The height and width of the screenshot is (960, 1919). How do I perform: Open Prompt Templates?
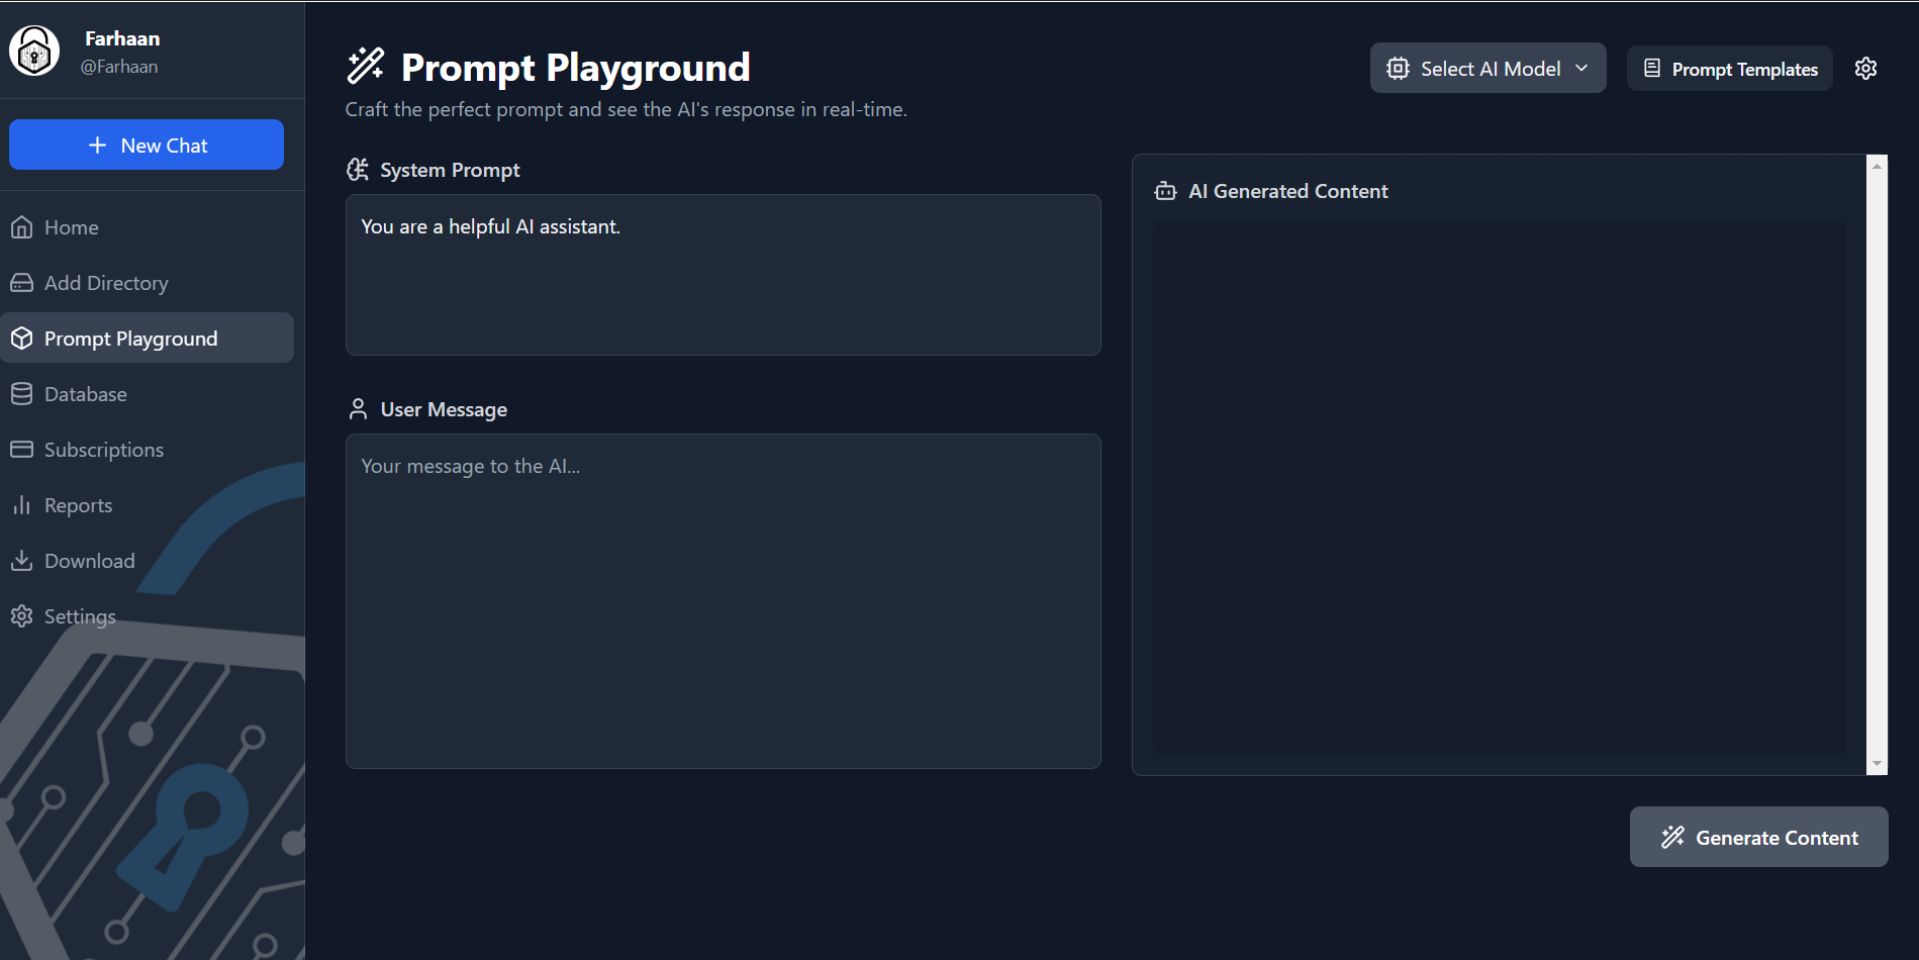[x=1729, y=69]
